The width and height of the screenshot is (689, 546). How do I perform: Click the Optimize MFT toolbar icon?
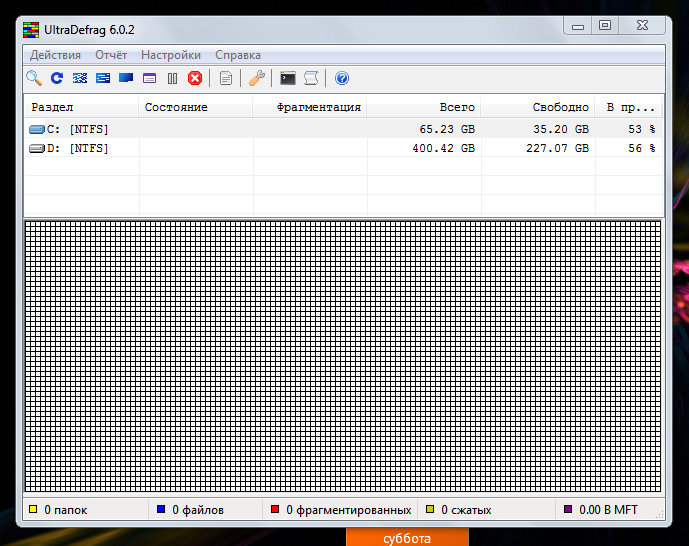point(149,78)
